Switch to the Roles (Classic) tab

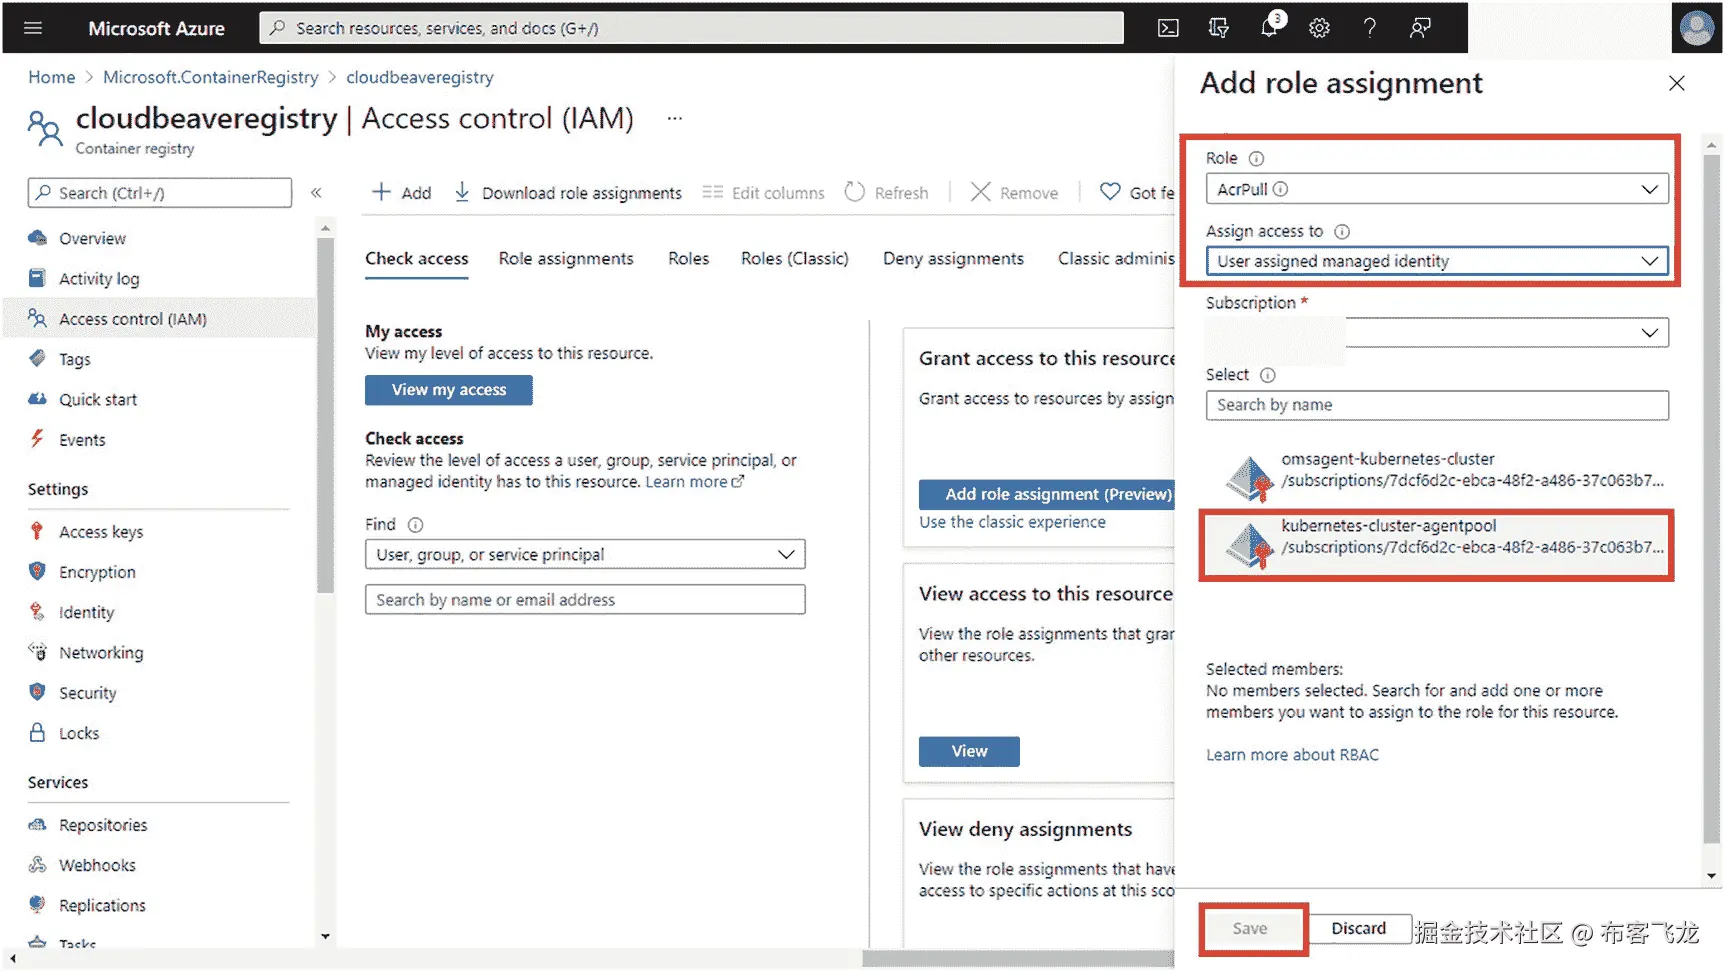click(794, 258)
